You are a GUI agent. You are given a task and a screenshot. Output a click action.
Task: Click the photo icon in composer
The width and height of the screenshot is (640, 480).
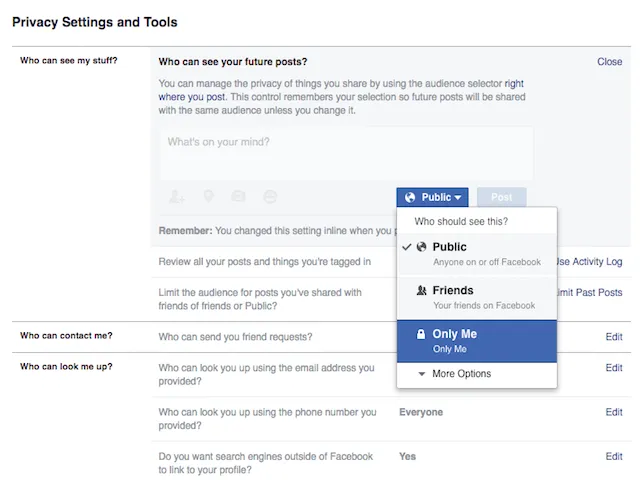pos(239,197)
